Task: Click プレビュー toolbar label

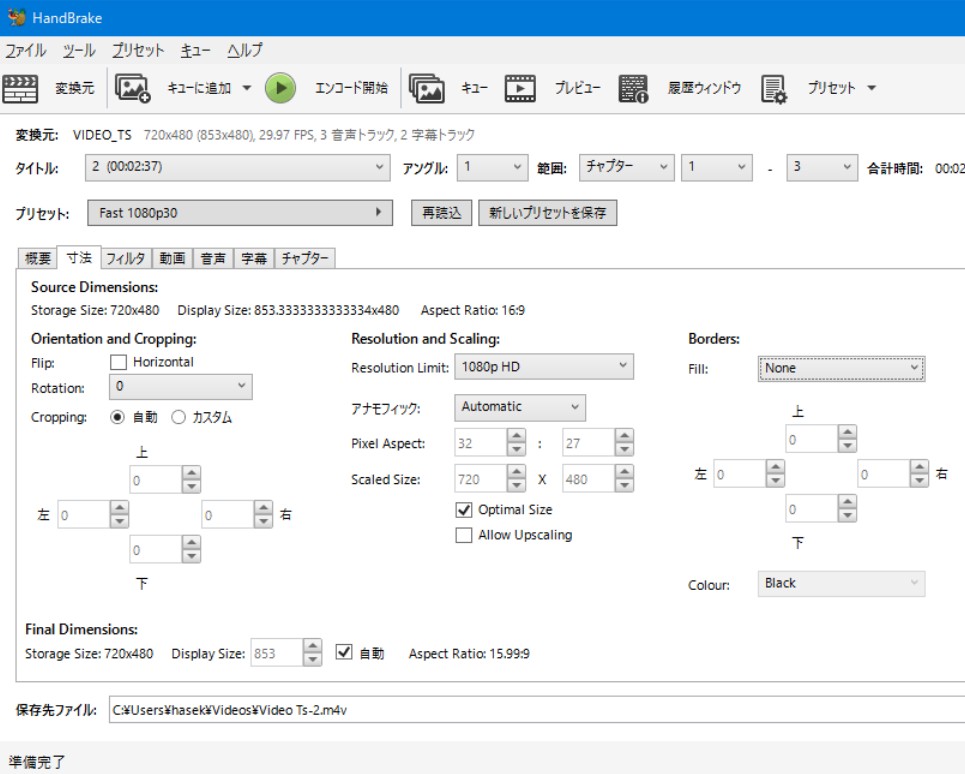Action: coord(577,88)
